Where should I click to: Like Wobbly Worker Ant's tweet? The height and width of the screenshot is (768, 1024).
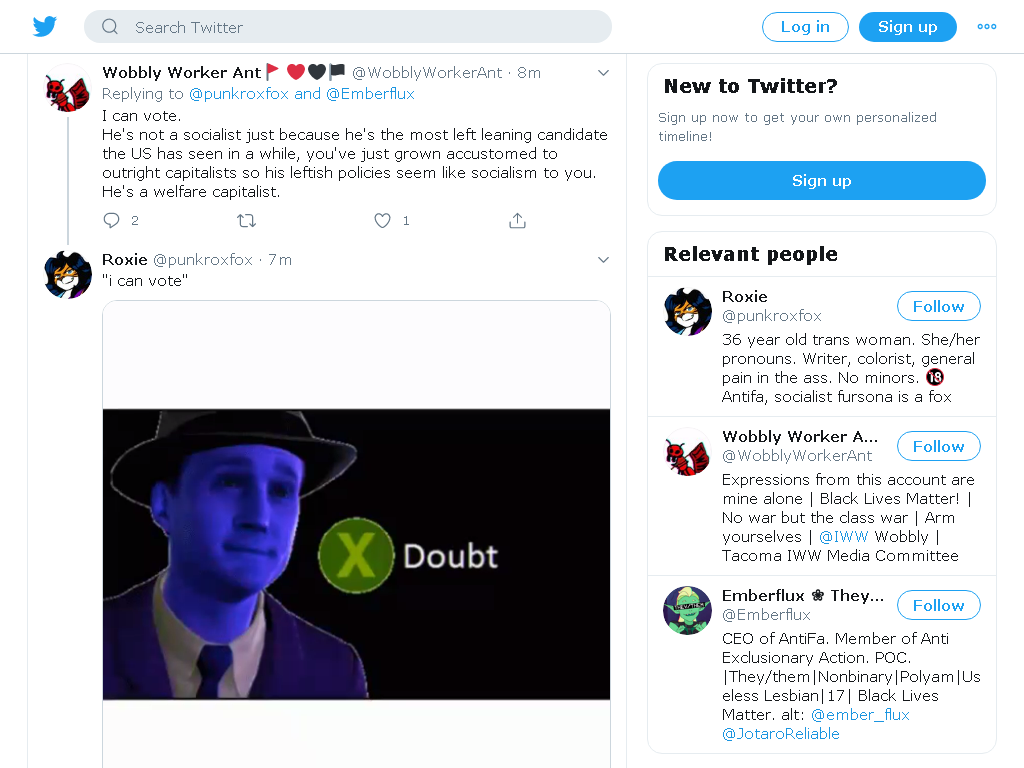(382, 221)
